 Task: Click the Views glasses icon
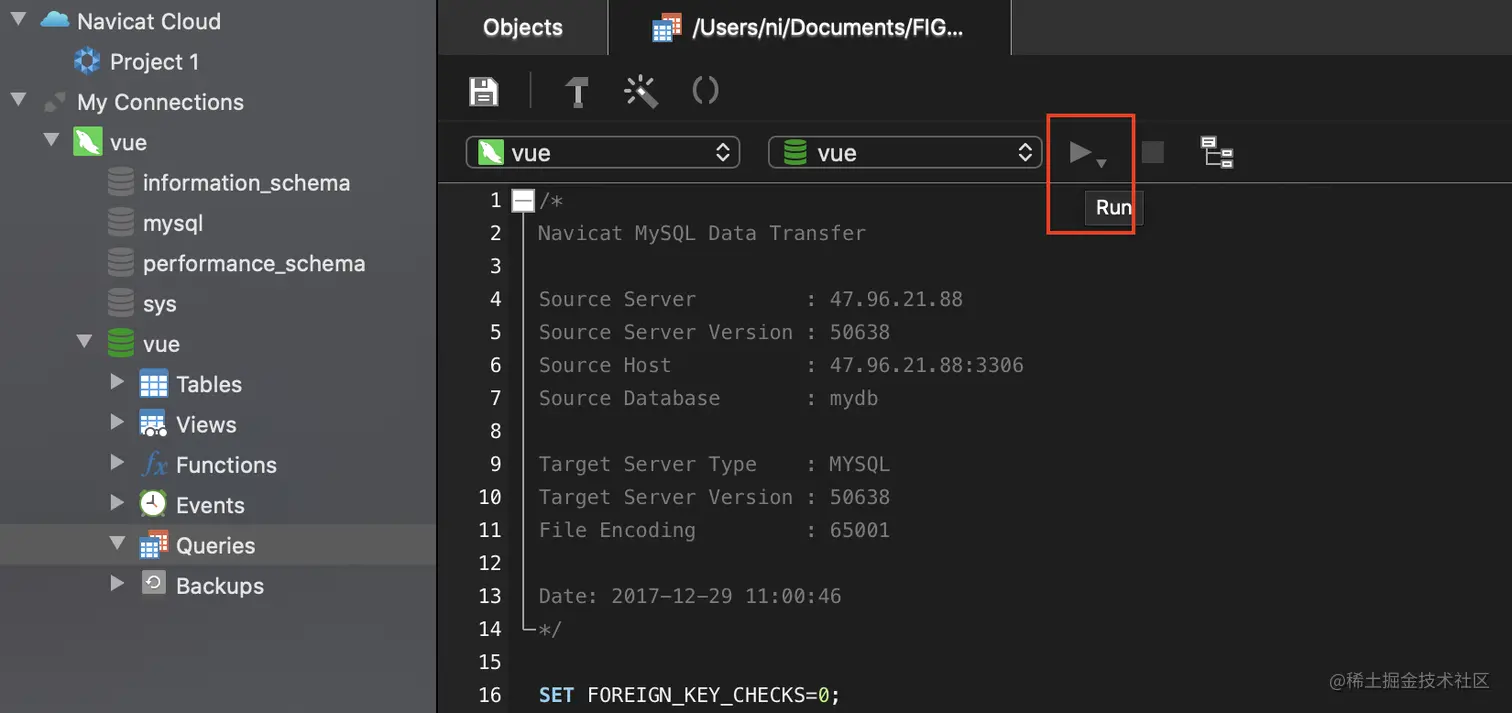coord(154,425)
